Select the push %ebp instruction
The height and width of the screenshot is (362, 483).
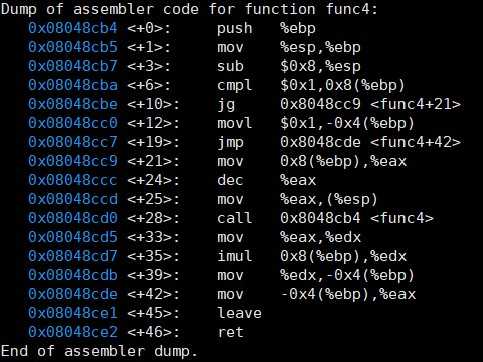[x=266, y=29]
